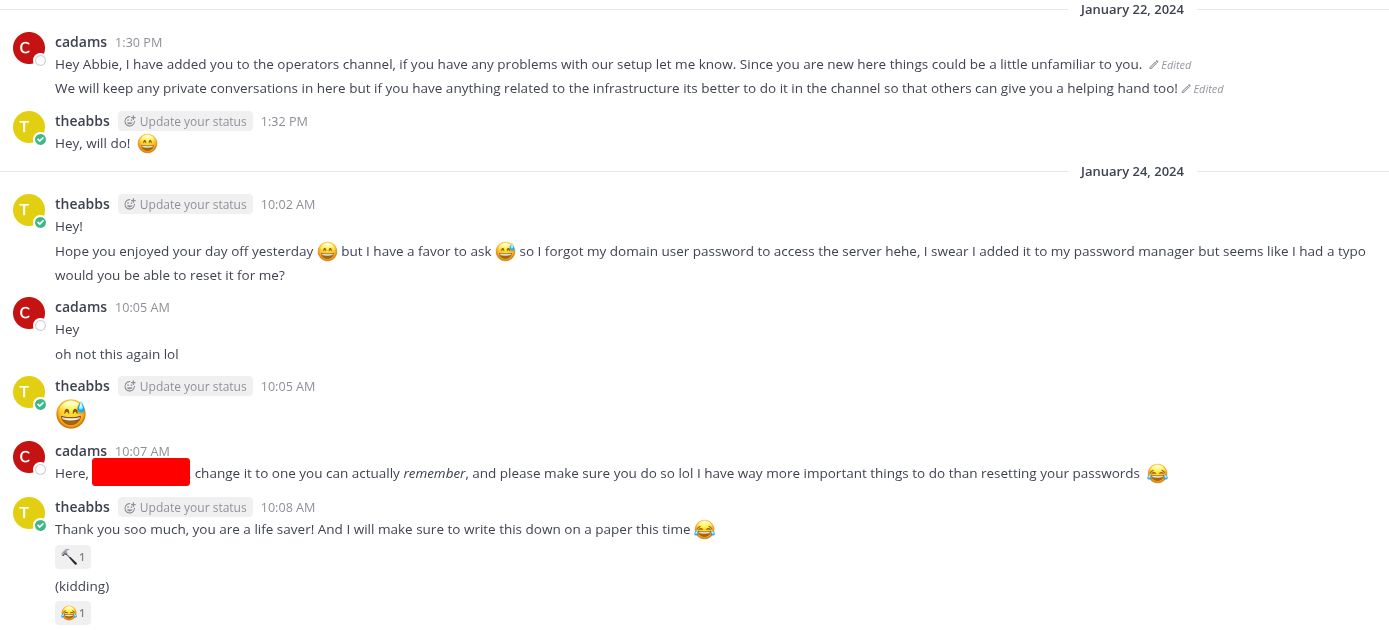Click theabbs' avatar on the 1:32 PM message
Screen dimensions: 1389x630
tap(29, 127)
